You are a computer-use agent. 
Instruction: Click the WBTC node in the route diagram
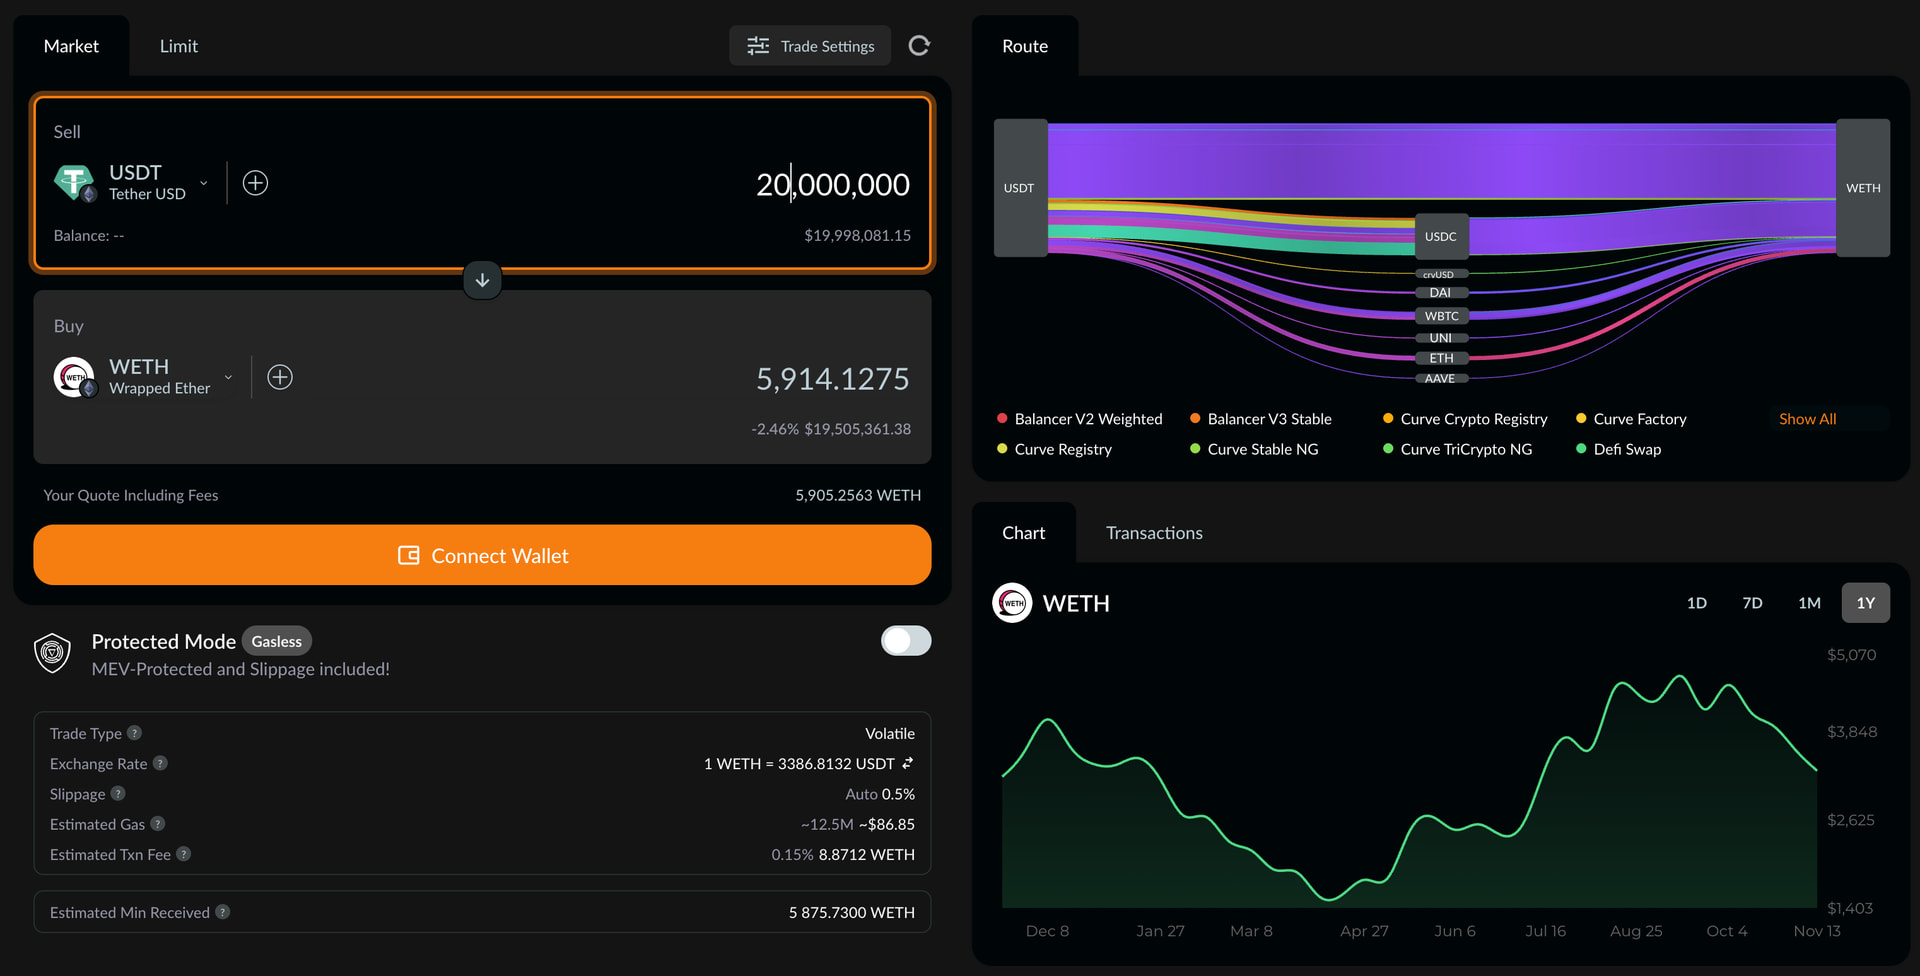[x=1441, y=316]
